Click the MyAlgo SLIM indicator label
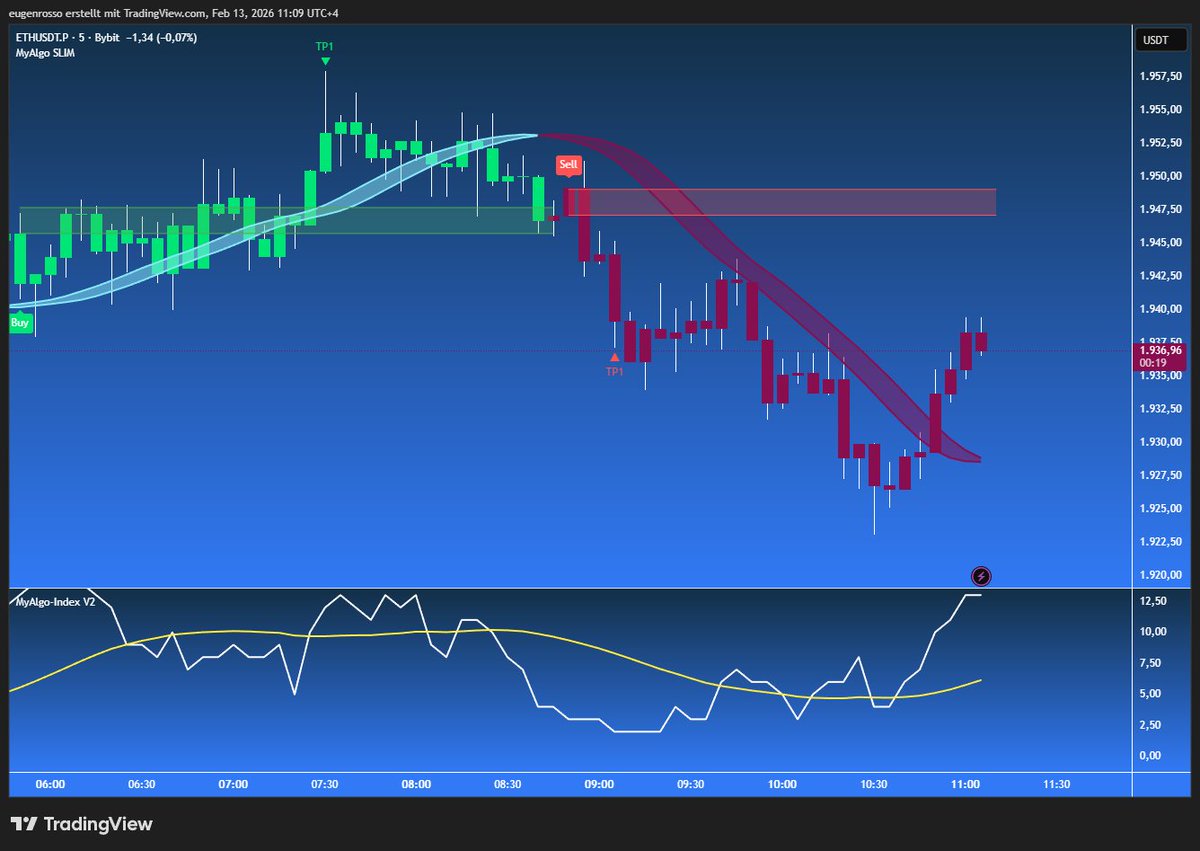This screenshot has height=851, width=1200. (45, 53)
